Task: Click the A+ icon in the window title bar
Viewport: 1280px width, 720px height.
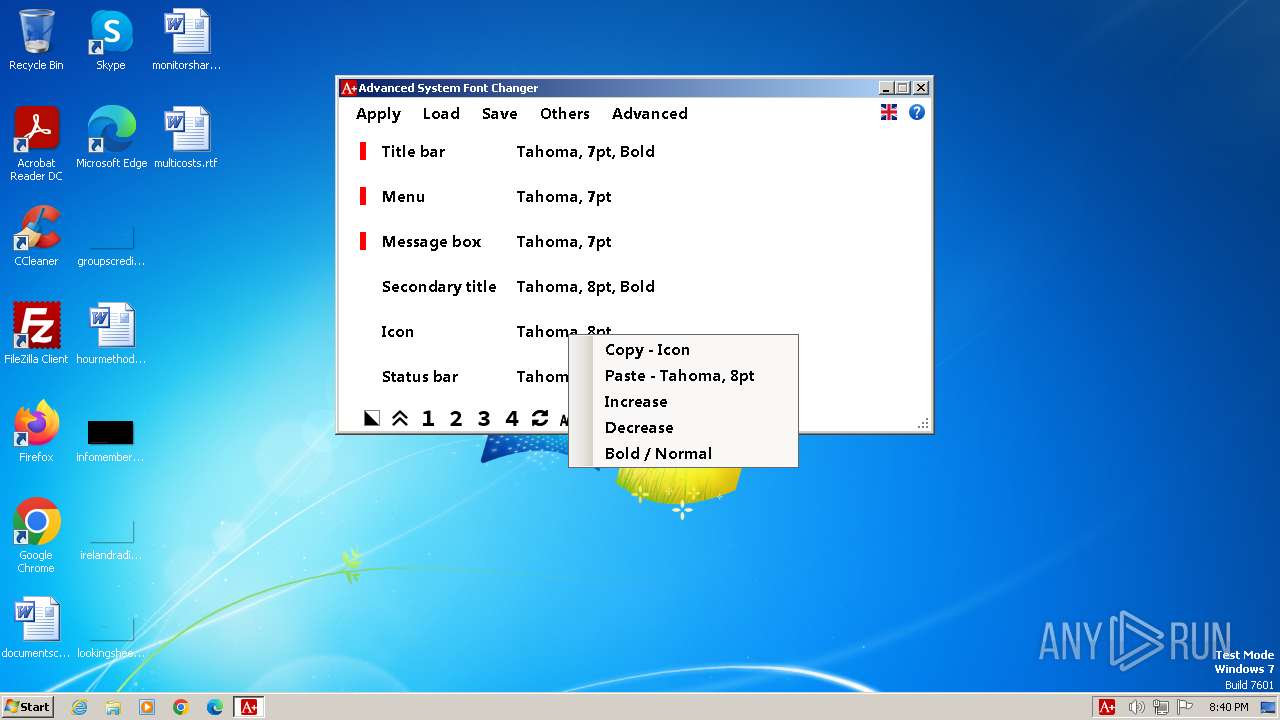Action: 348,88
